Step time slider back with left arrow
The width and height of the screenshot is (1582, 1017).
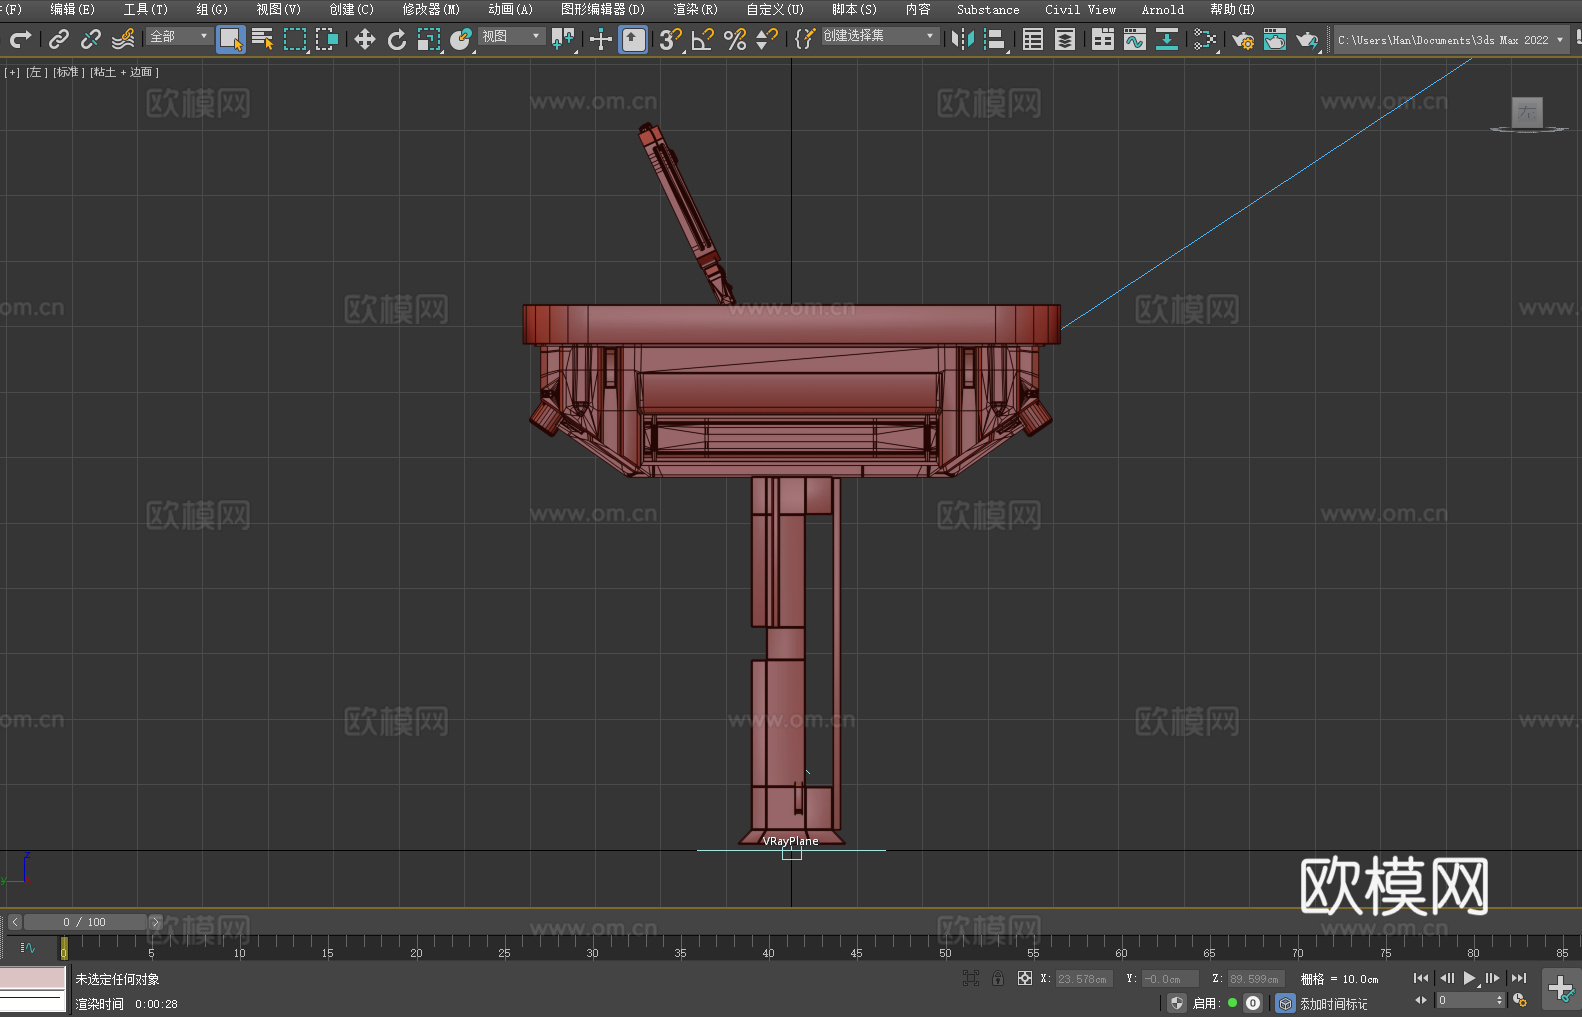click(x=14, y=922)
